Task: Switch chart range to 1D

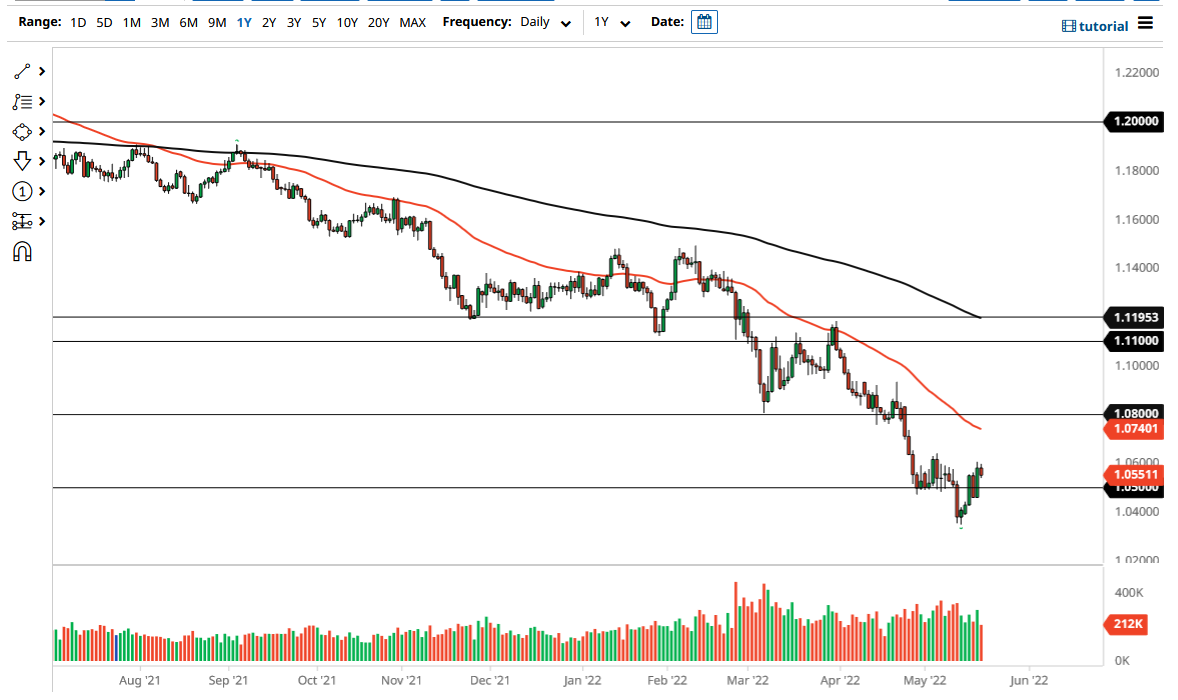Action: [77, 20]
